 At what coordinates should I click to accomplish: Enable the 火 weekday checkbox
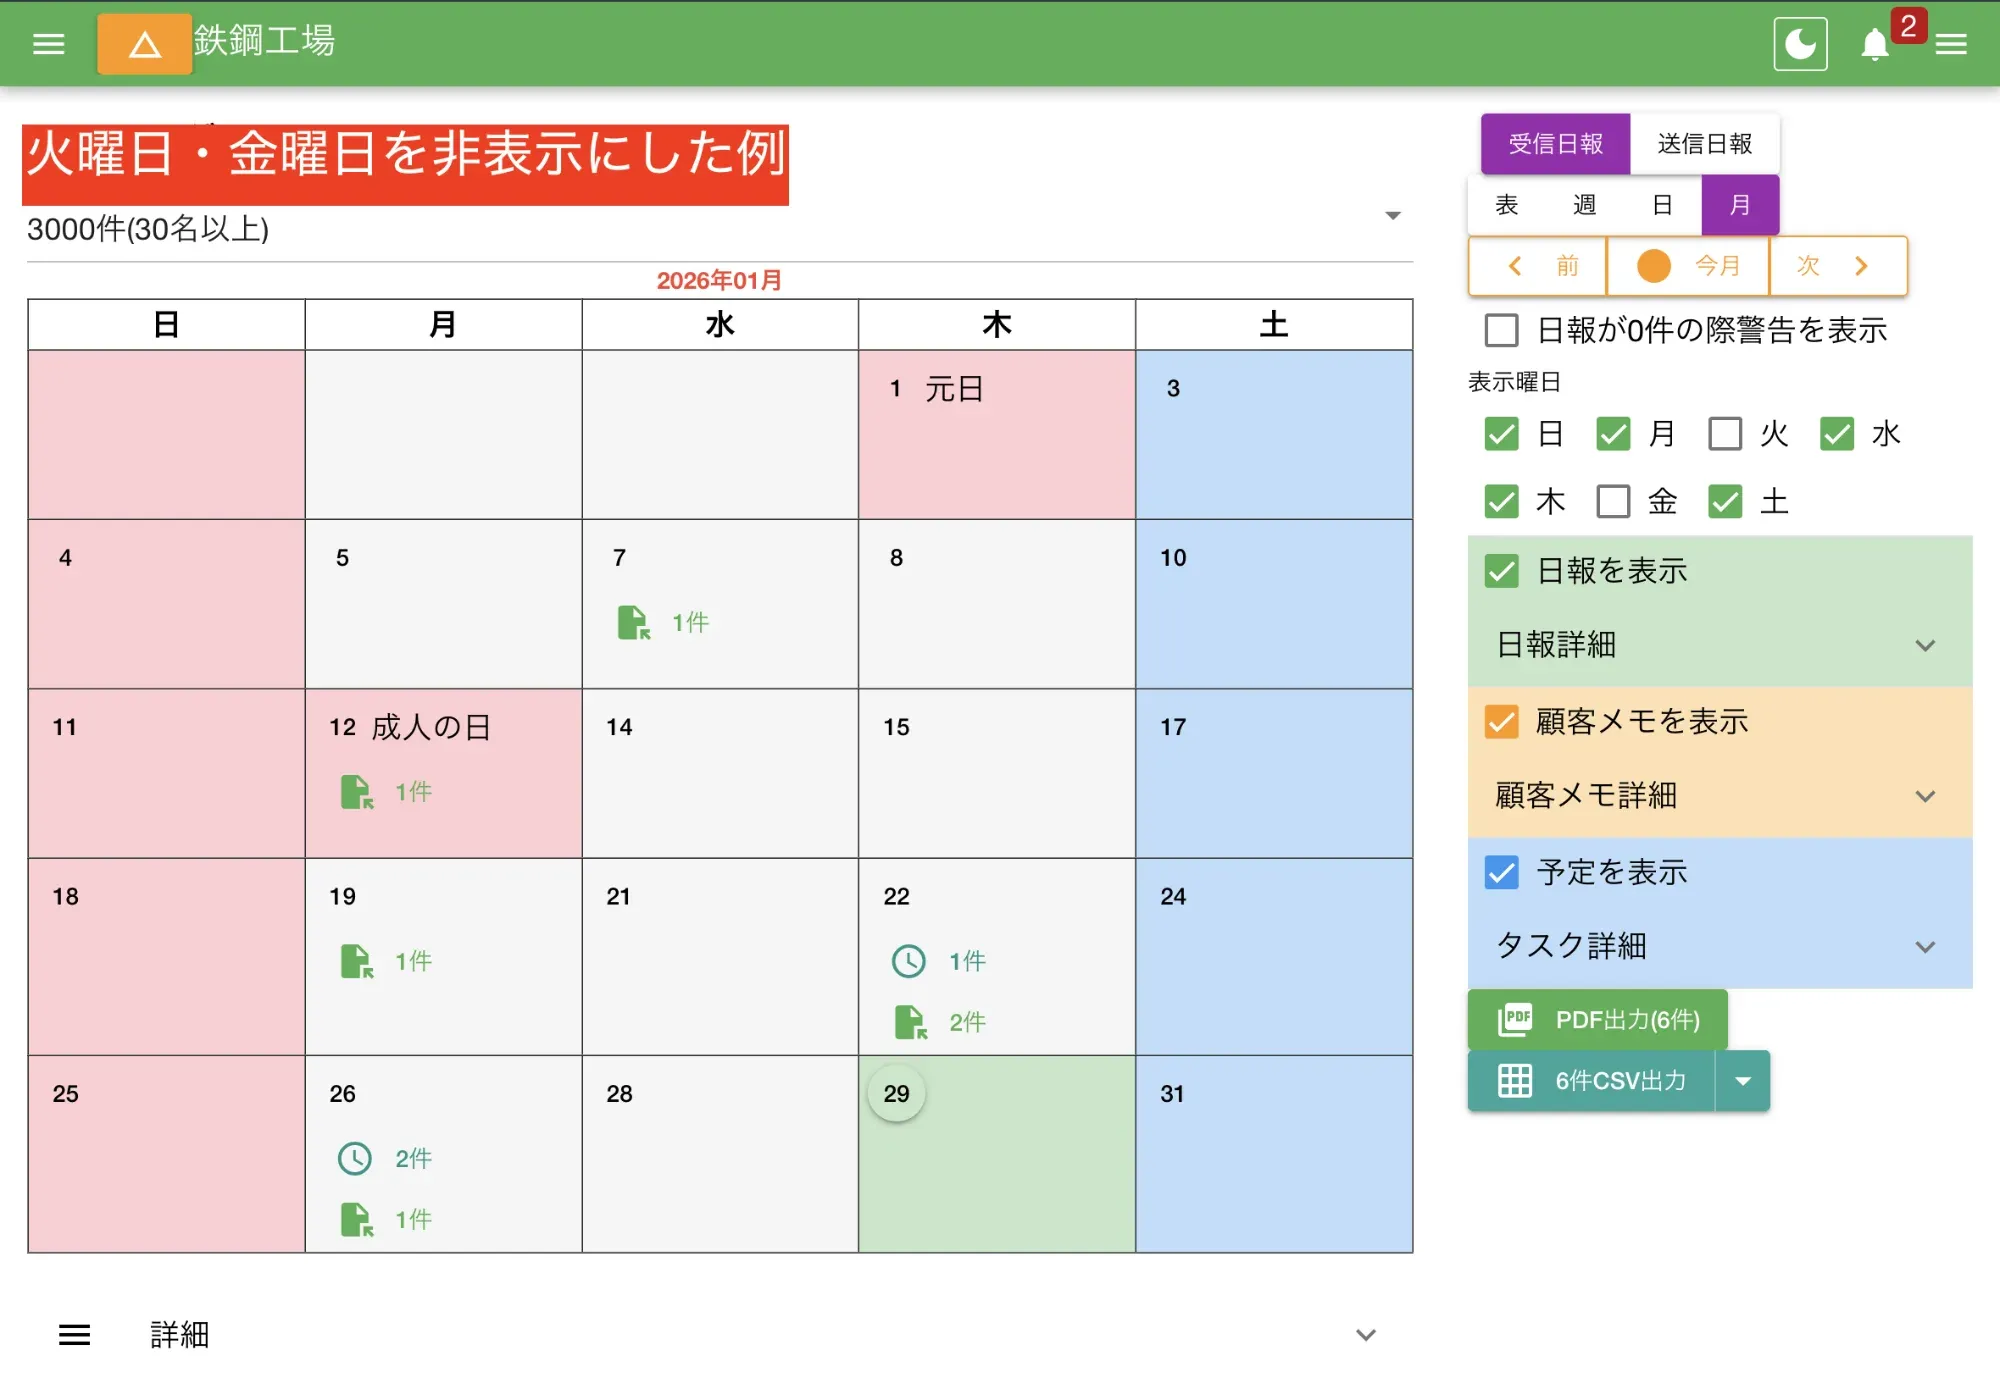[1725, 434]
